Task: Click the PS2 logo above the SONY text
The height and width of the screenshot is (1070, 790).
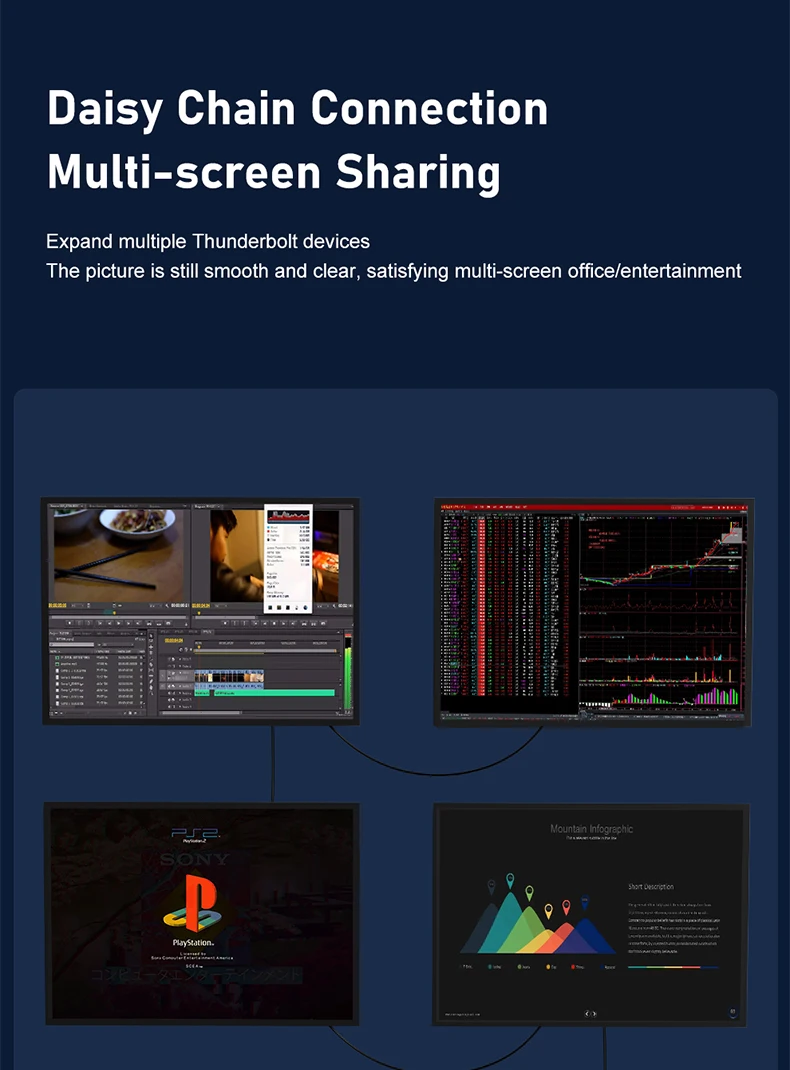Action: click(194, 833)
